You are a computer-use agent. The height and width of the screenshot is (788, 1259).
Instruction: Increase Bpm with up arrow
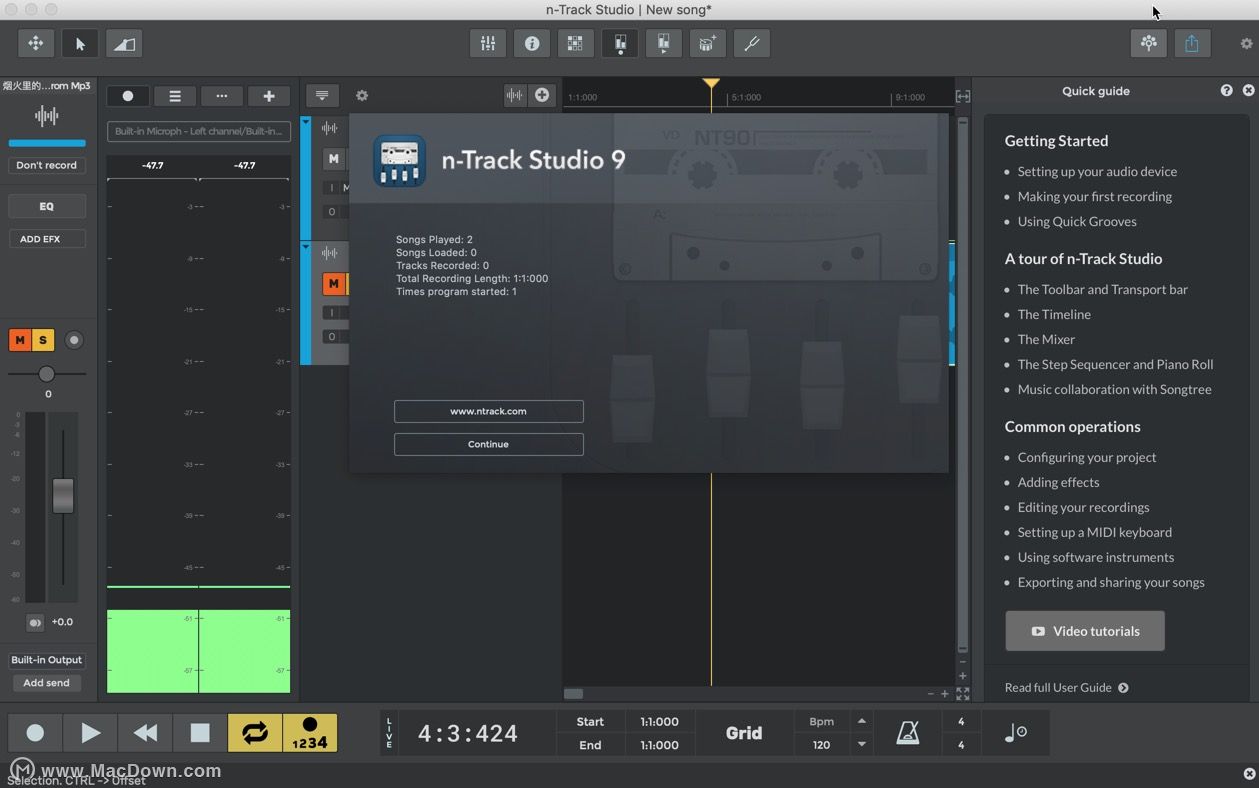coord(862,721)
